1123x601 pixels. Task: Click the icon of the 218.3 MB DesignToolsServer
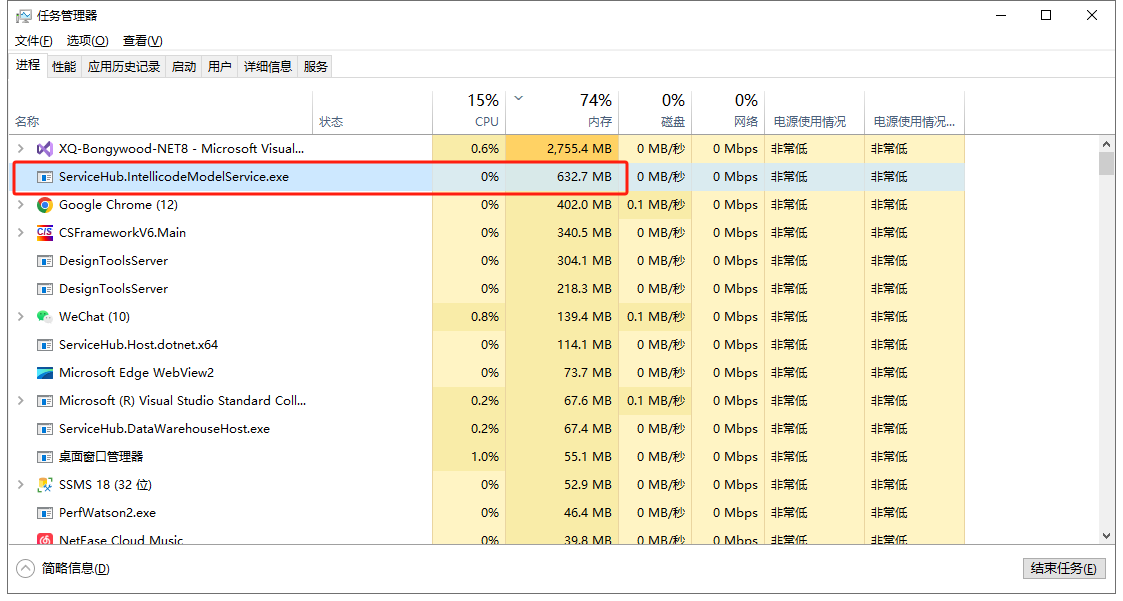(44, 289)
